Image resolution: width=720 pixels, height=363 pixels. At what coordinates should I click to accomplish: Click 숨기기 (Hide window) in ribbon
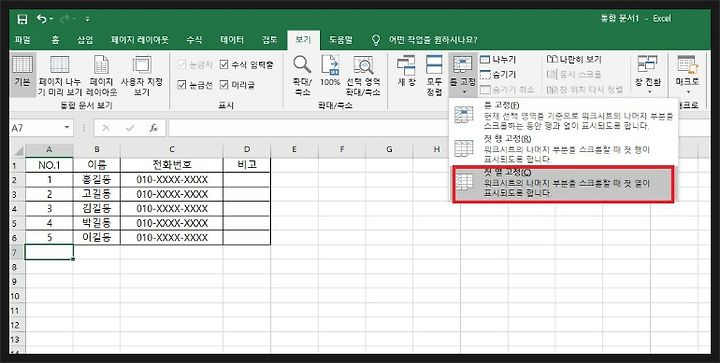pyautogui.click(x=498, y=74)
